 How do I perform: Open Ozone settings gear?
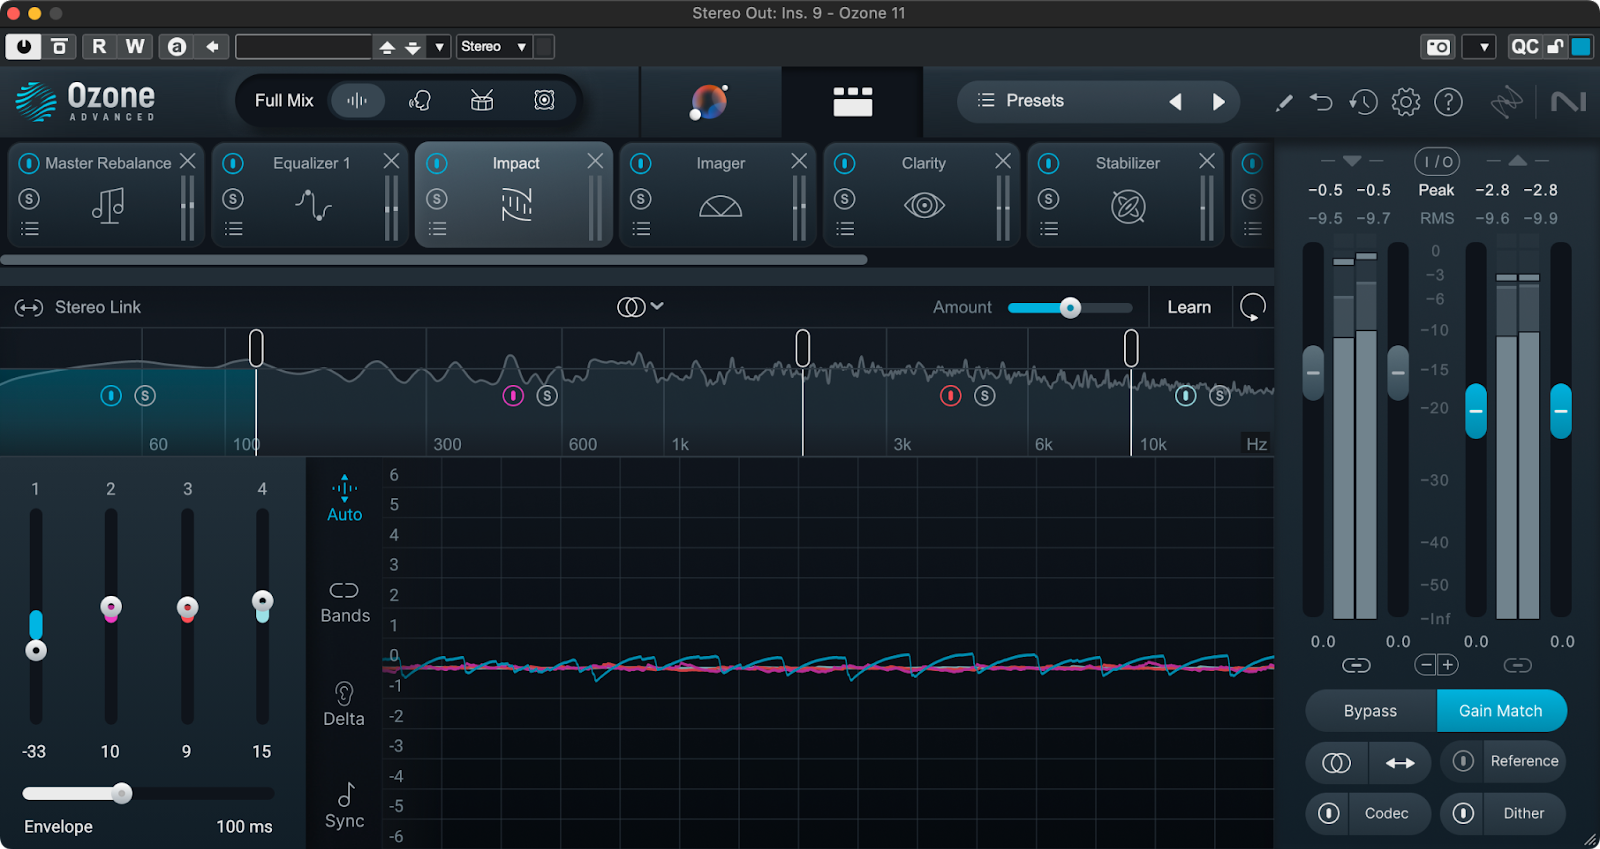(x=1406, y=102)
